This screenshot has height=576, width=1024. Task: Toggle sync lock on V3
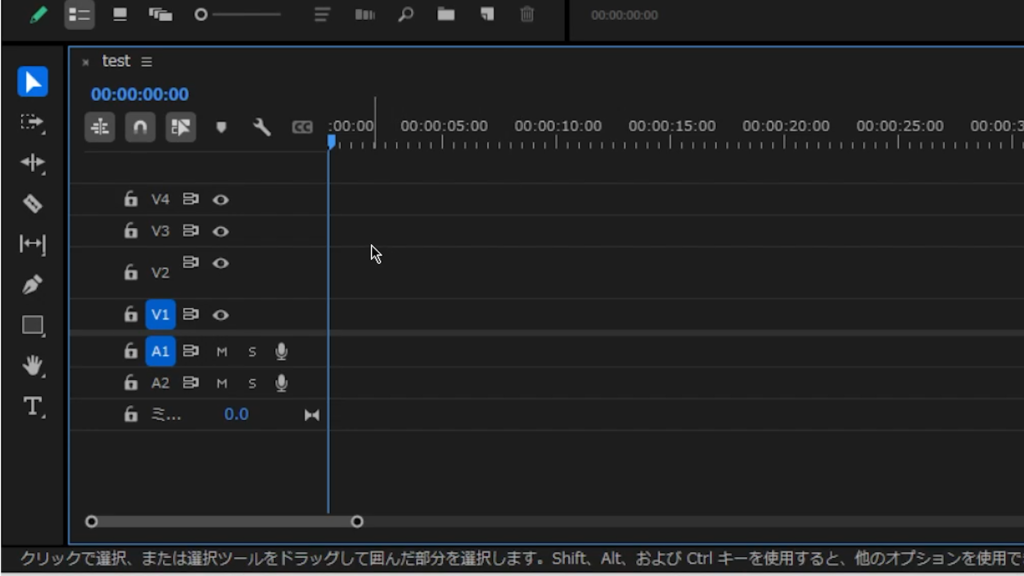pos(191,231)
